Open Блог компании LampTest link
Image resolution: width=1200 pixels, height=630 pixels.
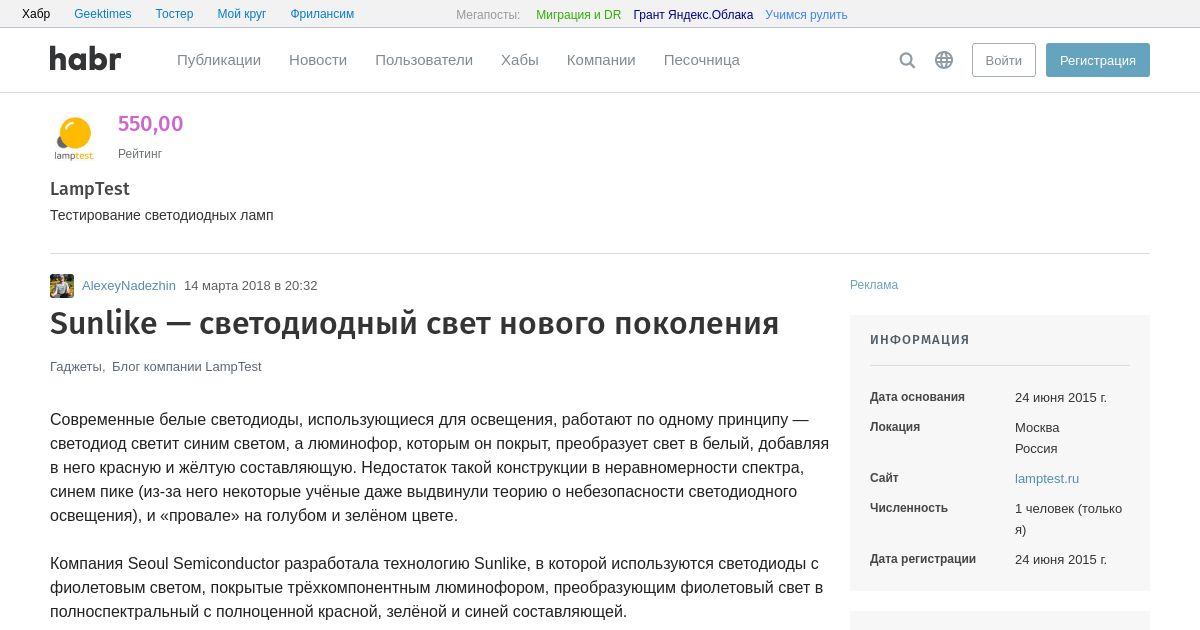[x=187, y=367]
